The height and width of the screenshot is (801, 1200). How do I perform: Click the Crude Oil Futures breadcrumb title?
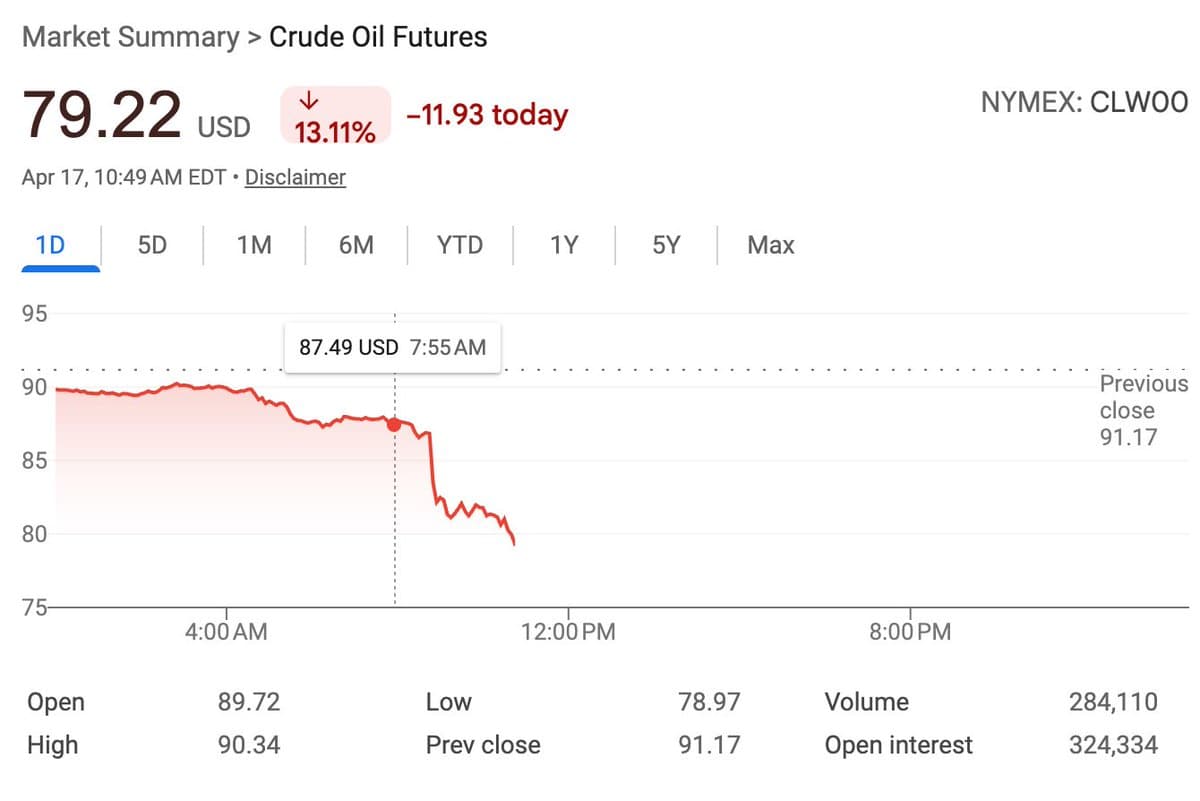(377, 37)
